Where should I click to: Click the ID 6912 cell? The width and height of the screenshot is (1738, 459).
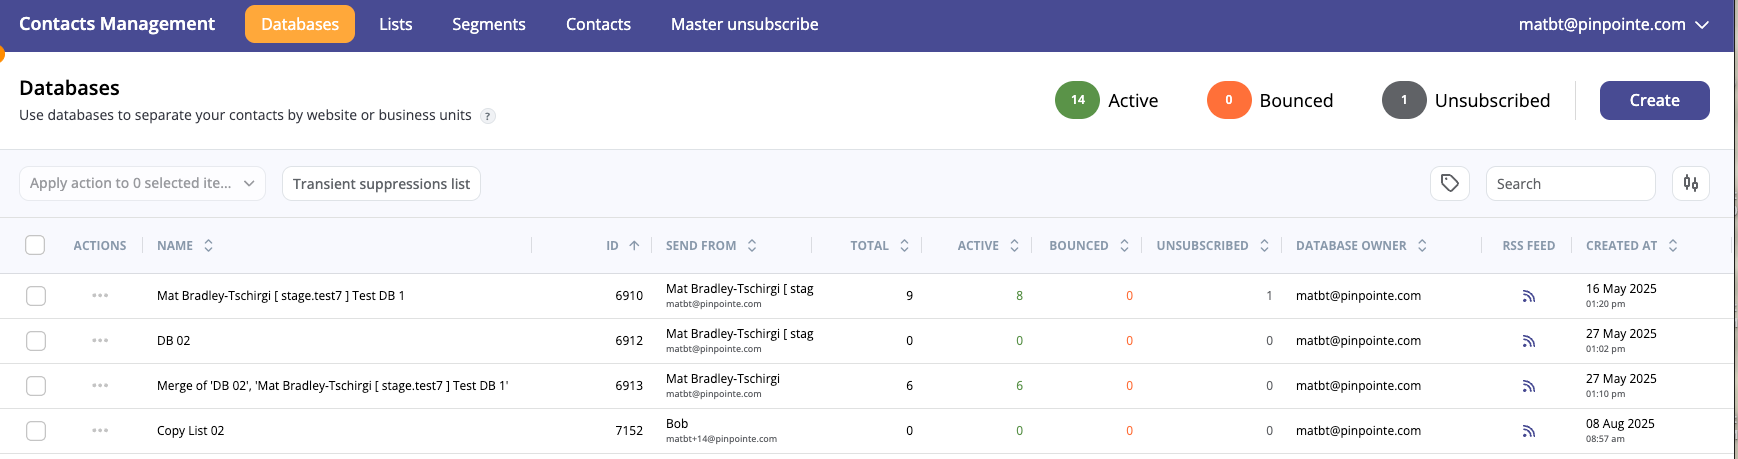click(x=629, y=341)
